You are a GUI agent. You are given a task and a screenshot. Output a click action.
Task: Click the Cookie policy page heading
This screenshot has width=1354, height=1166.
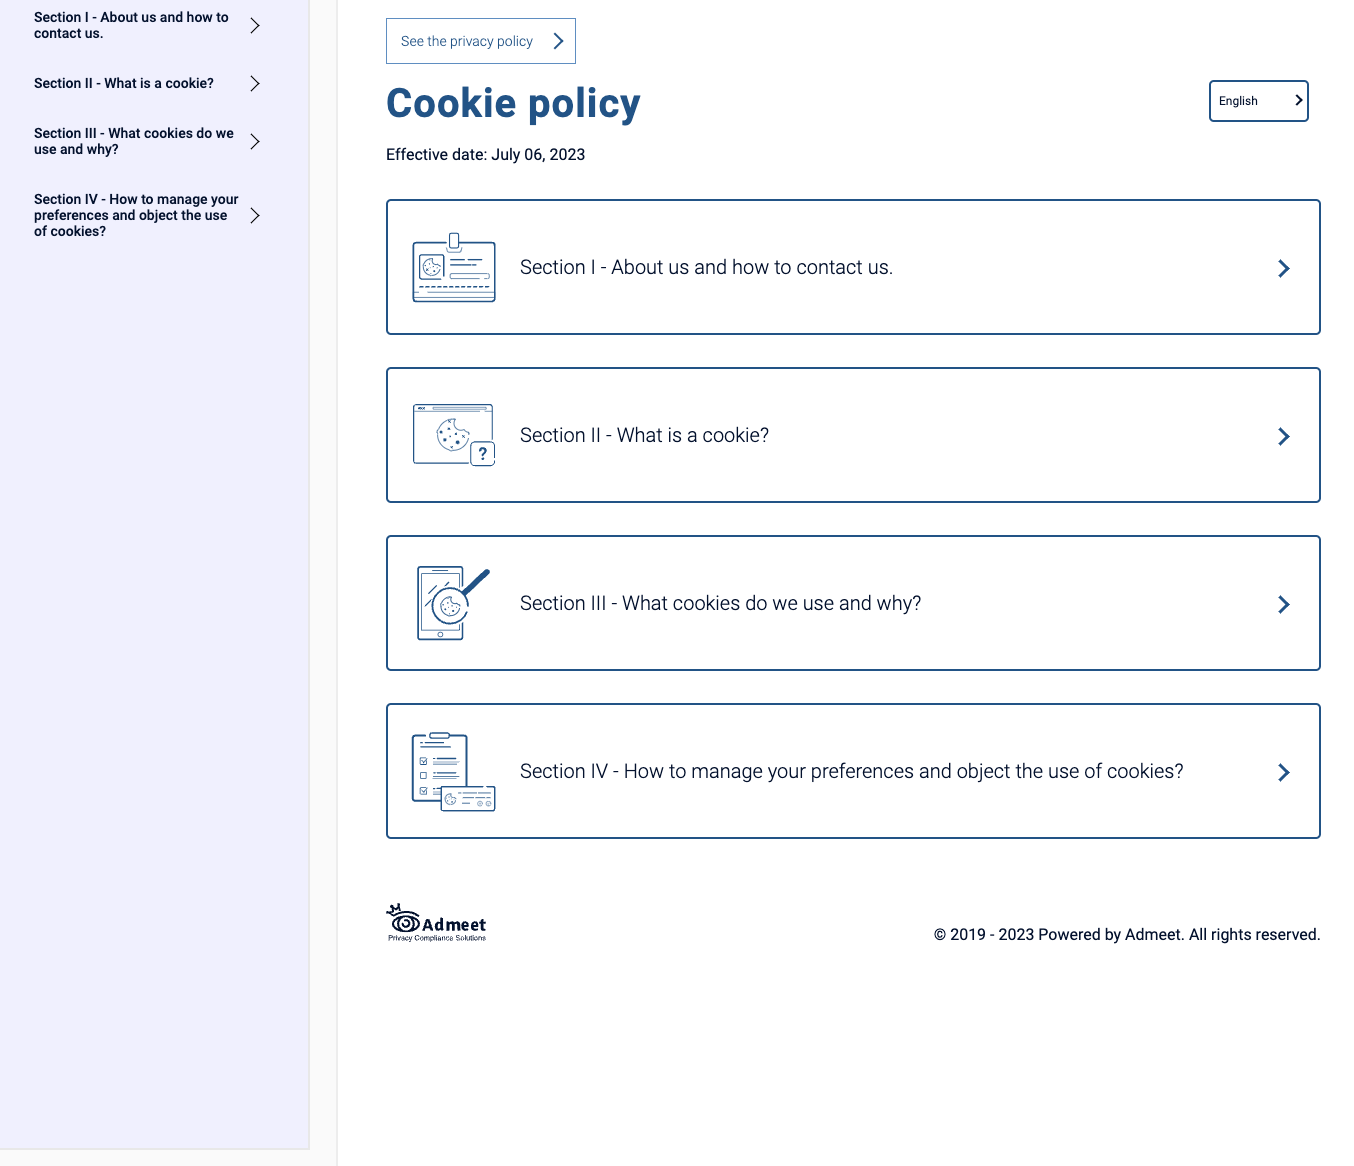513,103
